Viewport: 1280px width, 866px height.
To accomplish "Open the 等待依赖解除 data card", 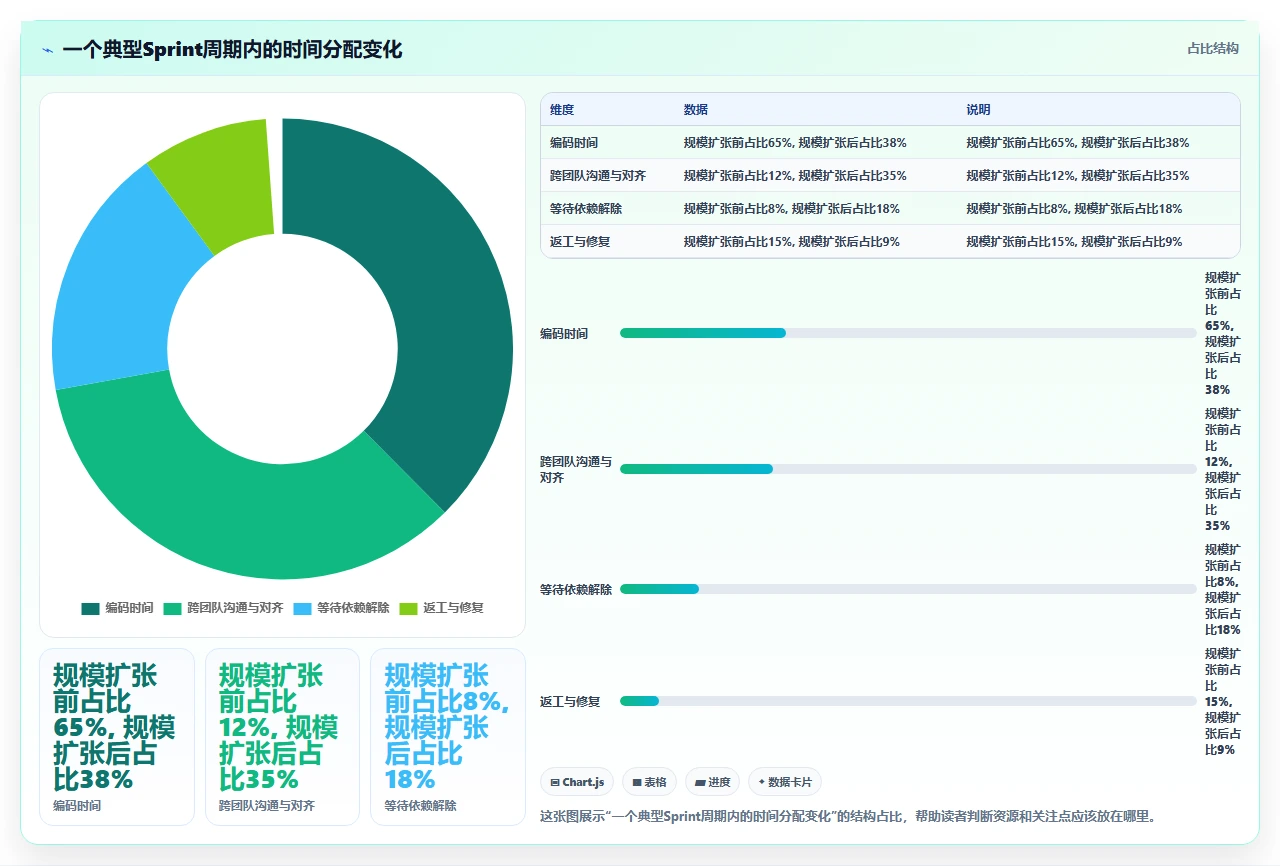I will [448, 737].
